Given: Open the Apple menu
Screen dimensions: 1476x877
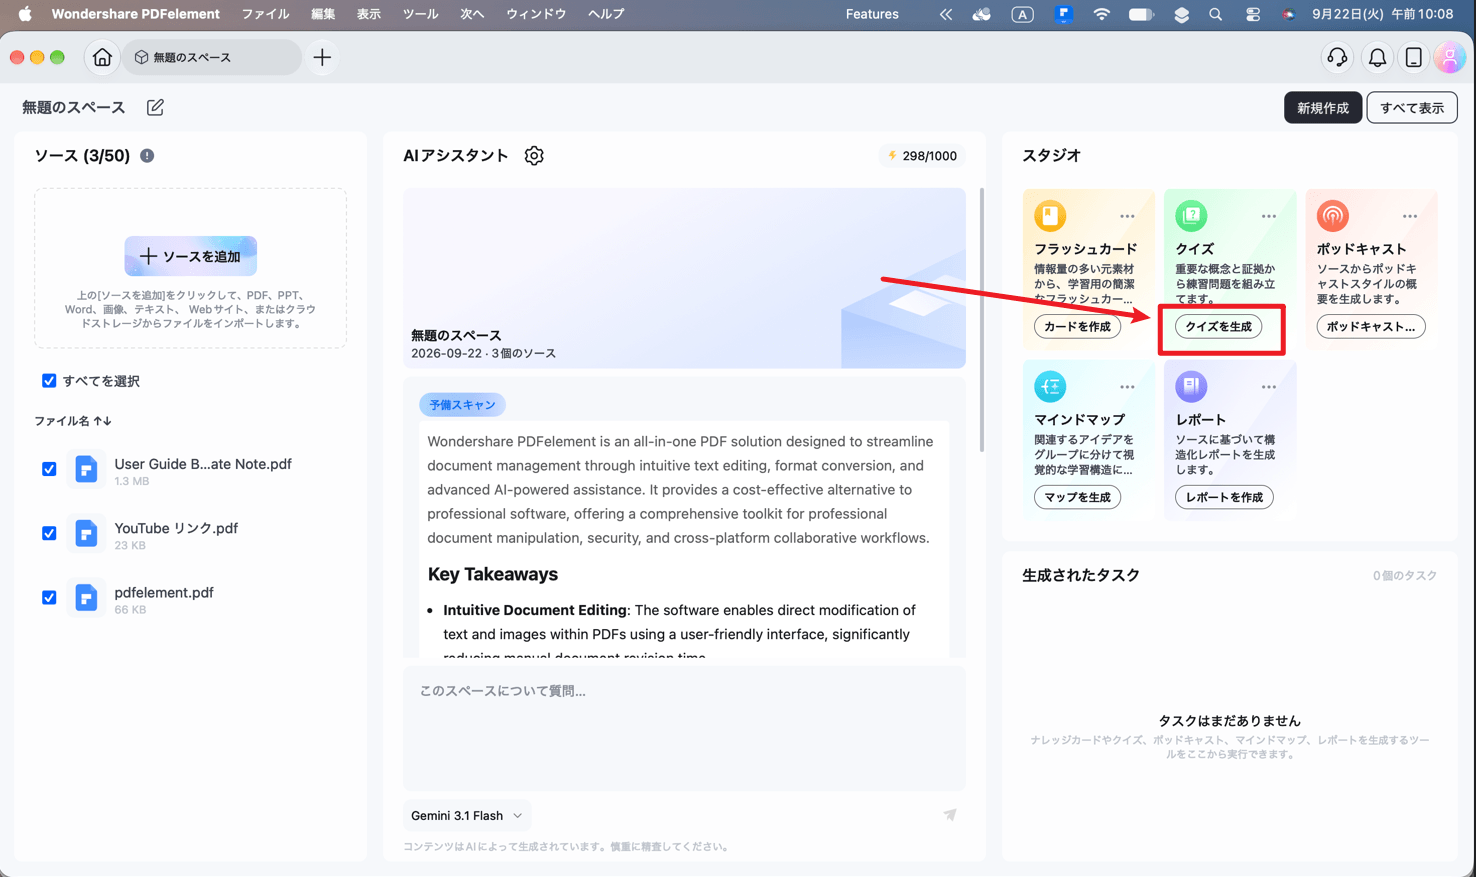Looking at the screenshot, I should (24, 14).
